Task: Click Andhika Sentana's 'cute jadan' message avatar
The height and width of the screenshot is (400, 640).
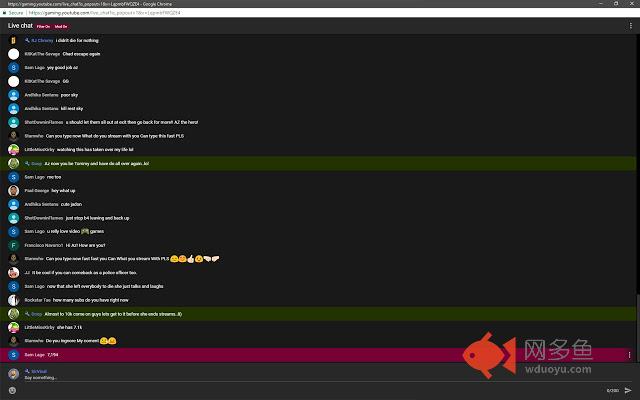Action: [13, 203]
